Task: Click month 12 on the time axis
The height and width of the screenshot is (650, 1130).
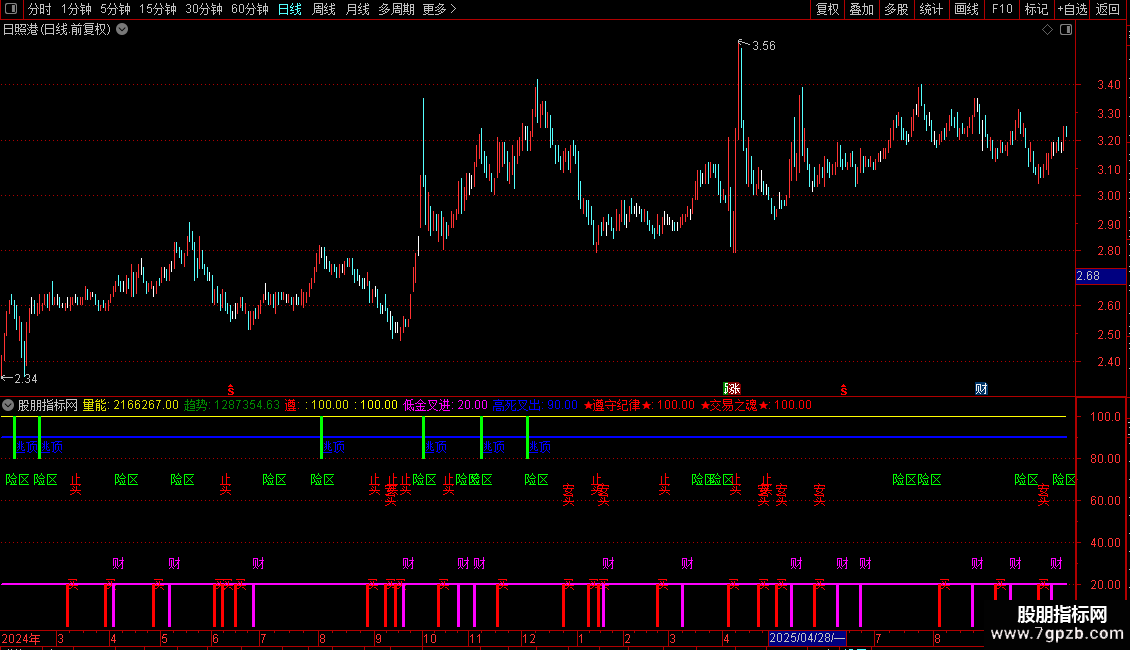Action: pos(529,638)
